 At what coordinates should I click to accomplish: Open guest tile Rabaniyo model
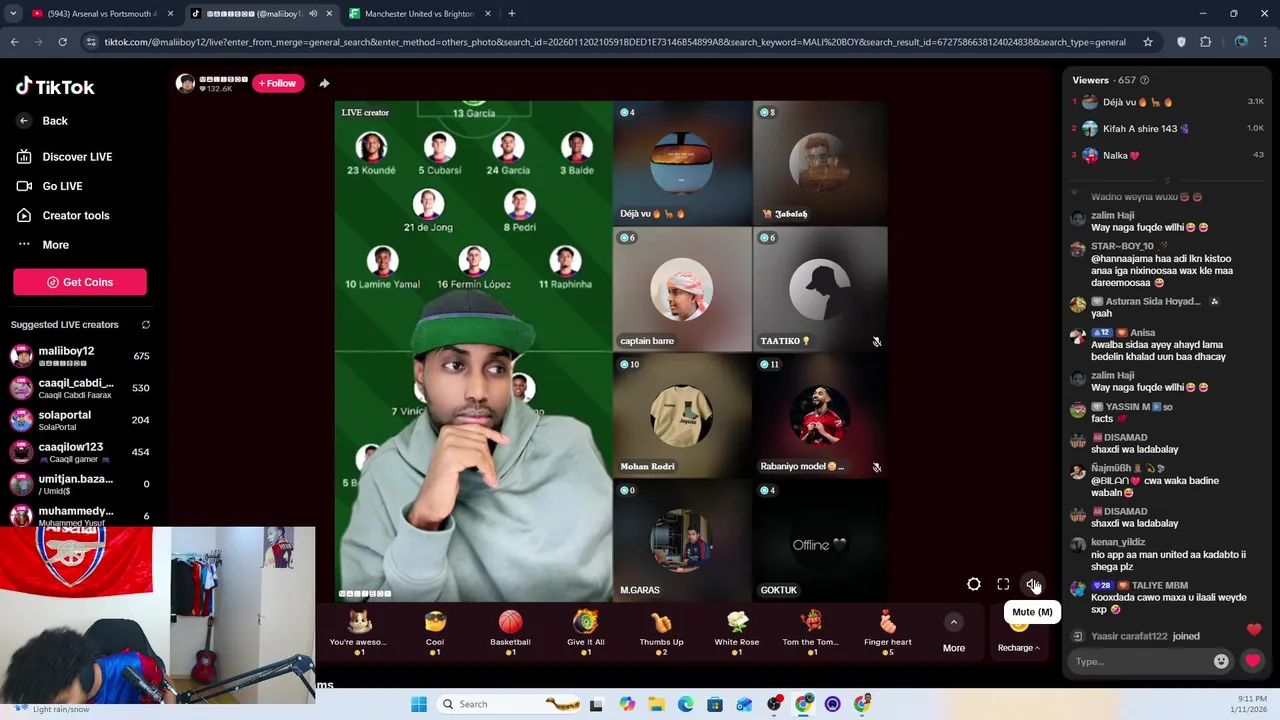820,415
